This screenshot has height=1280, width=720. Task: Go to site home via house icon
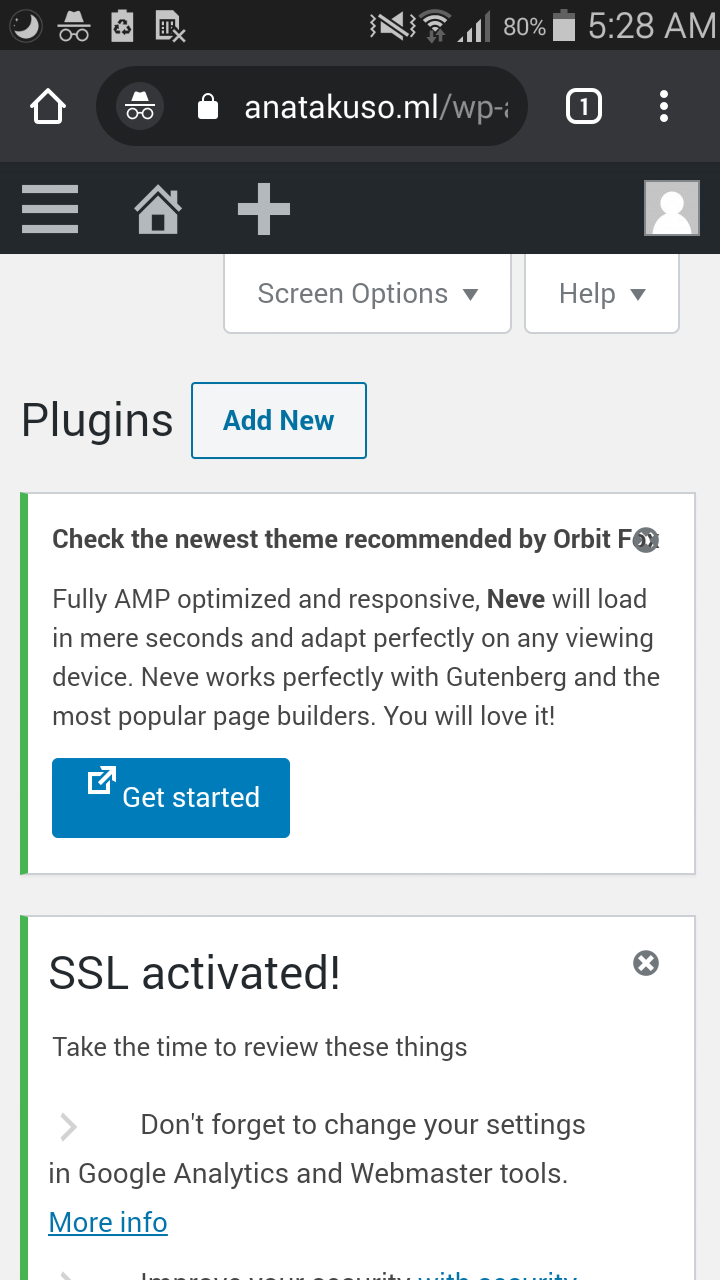click(158, 209)
